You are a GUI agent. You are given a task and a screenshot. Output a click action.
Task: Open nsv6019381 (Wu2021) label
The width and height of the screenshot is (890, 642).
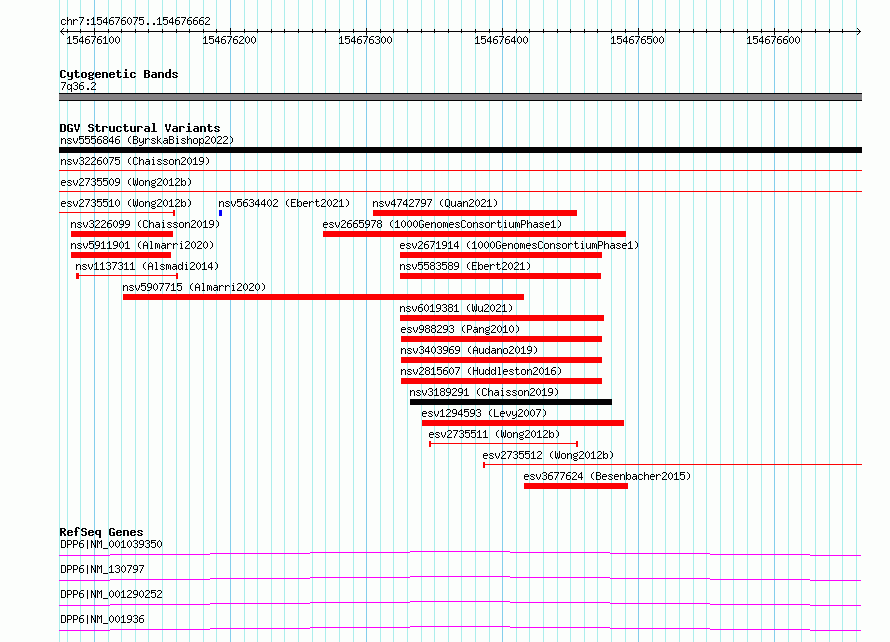456,308
